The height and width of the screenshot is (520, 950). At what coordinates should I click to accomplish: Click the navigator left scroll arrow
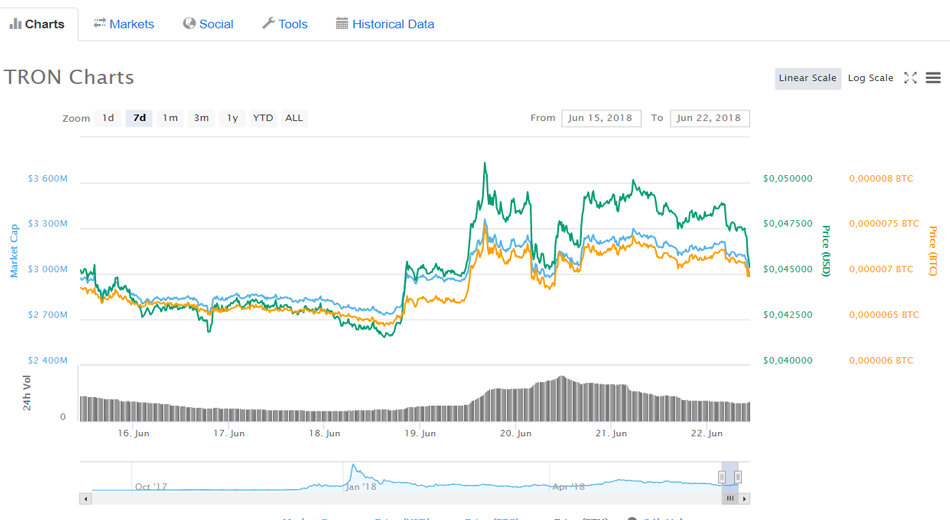pyautogui.click(x=85, y=499)
